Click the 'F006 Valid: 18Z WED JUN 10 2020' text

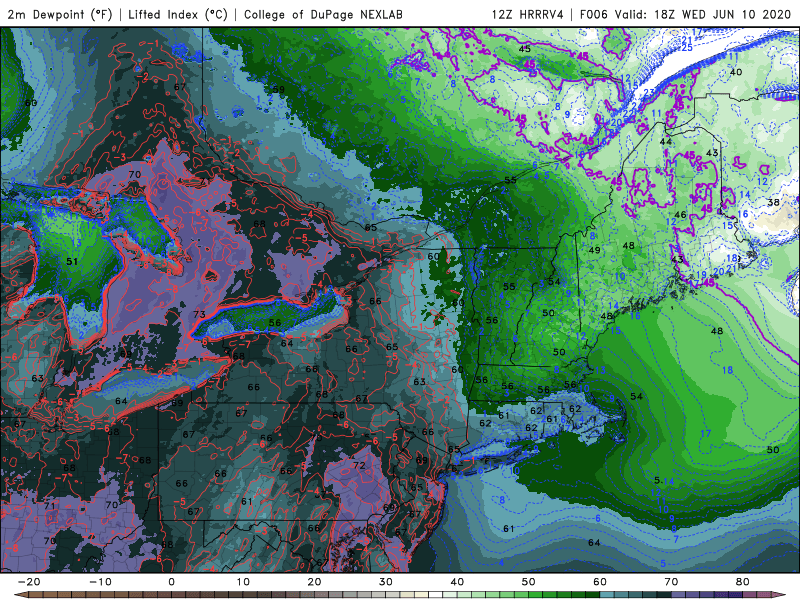(x=685, y=14)
